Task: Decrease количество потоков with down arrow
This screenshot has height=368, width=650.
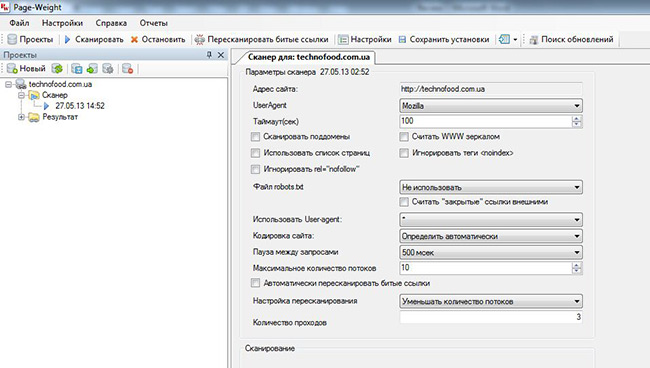Action: [x=577, y=271]
